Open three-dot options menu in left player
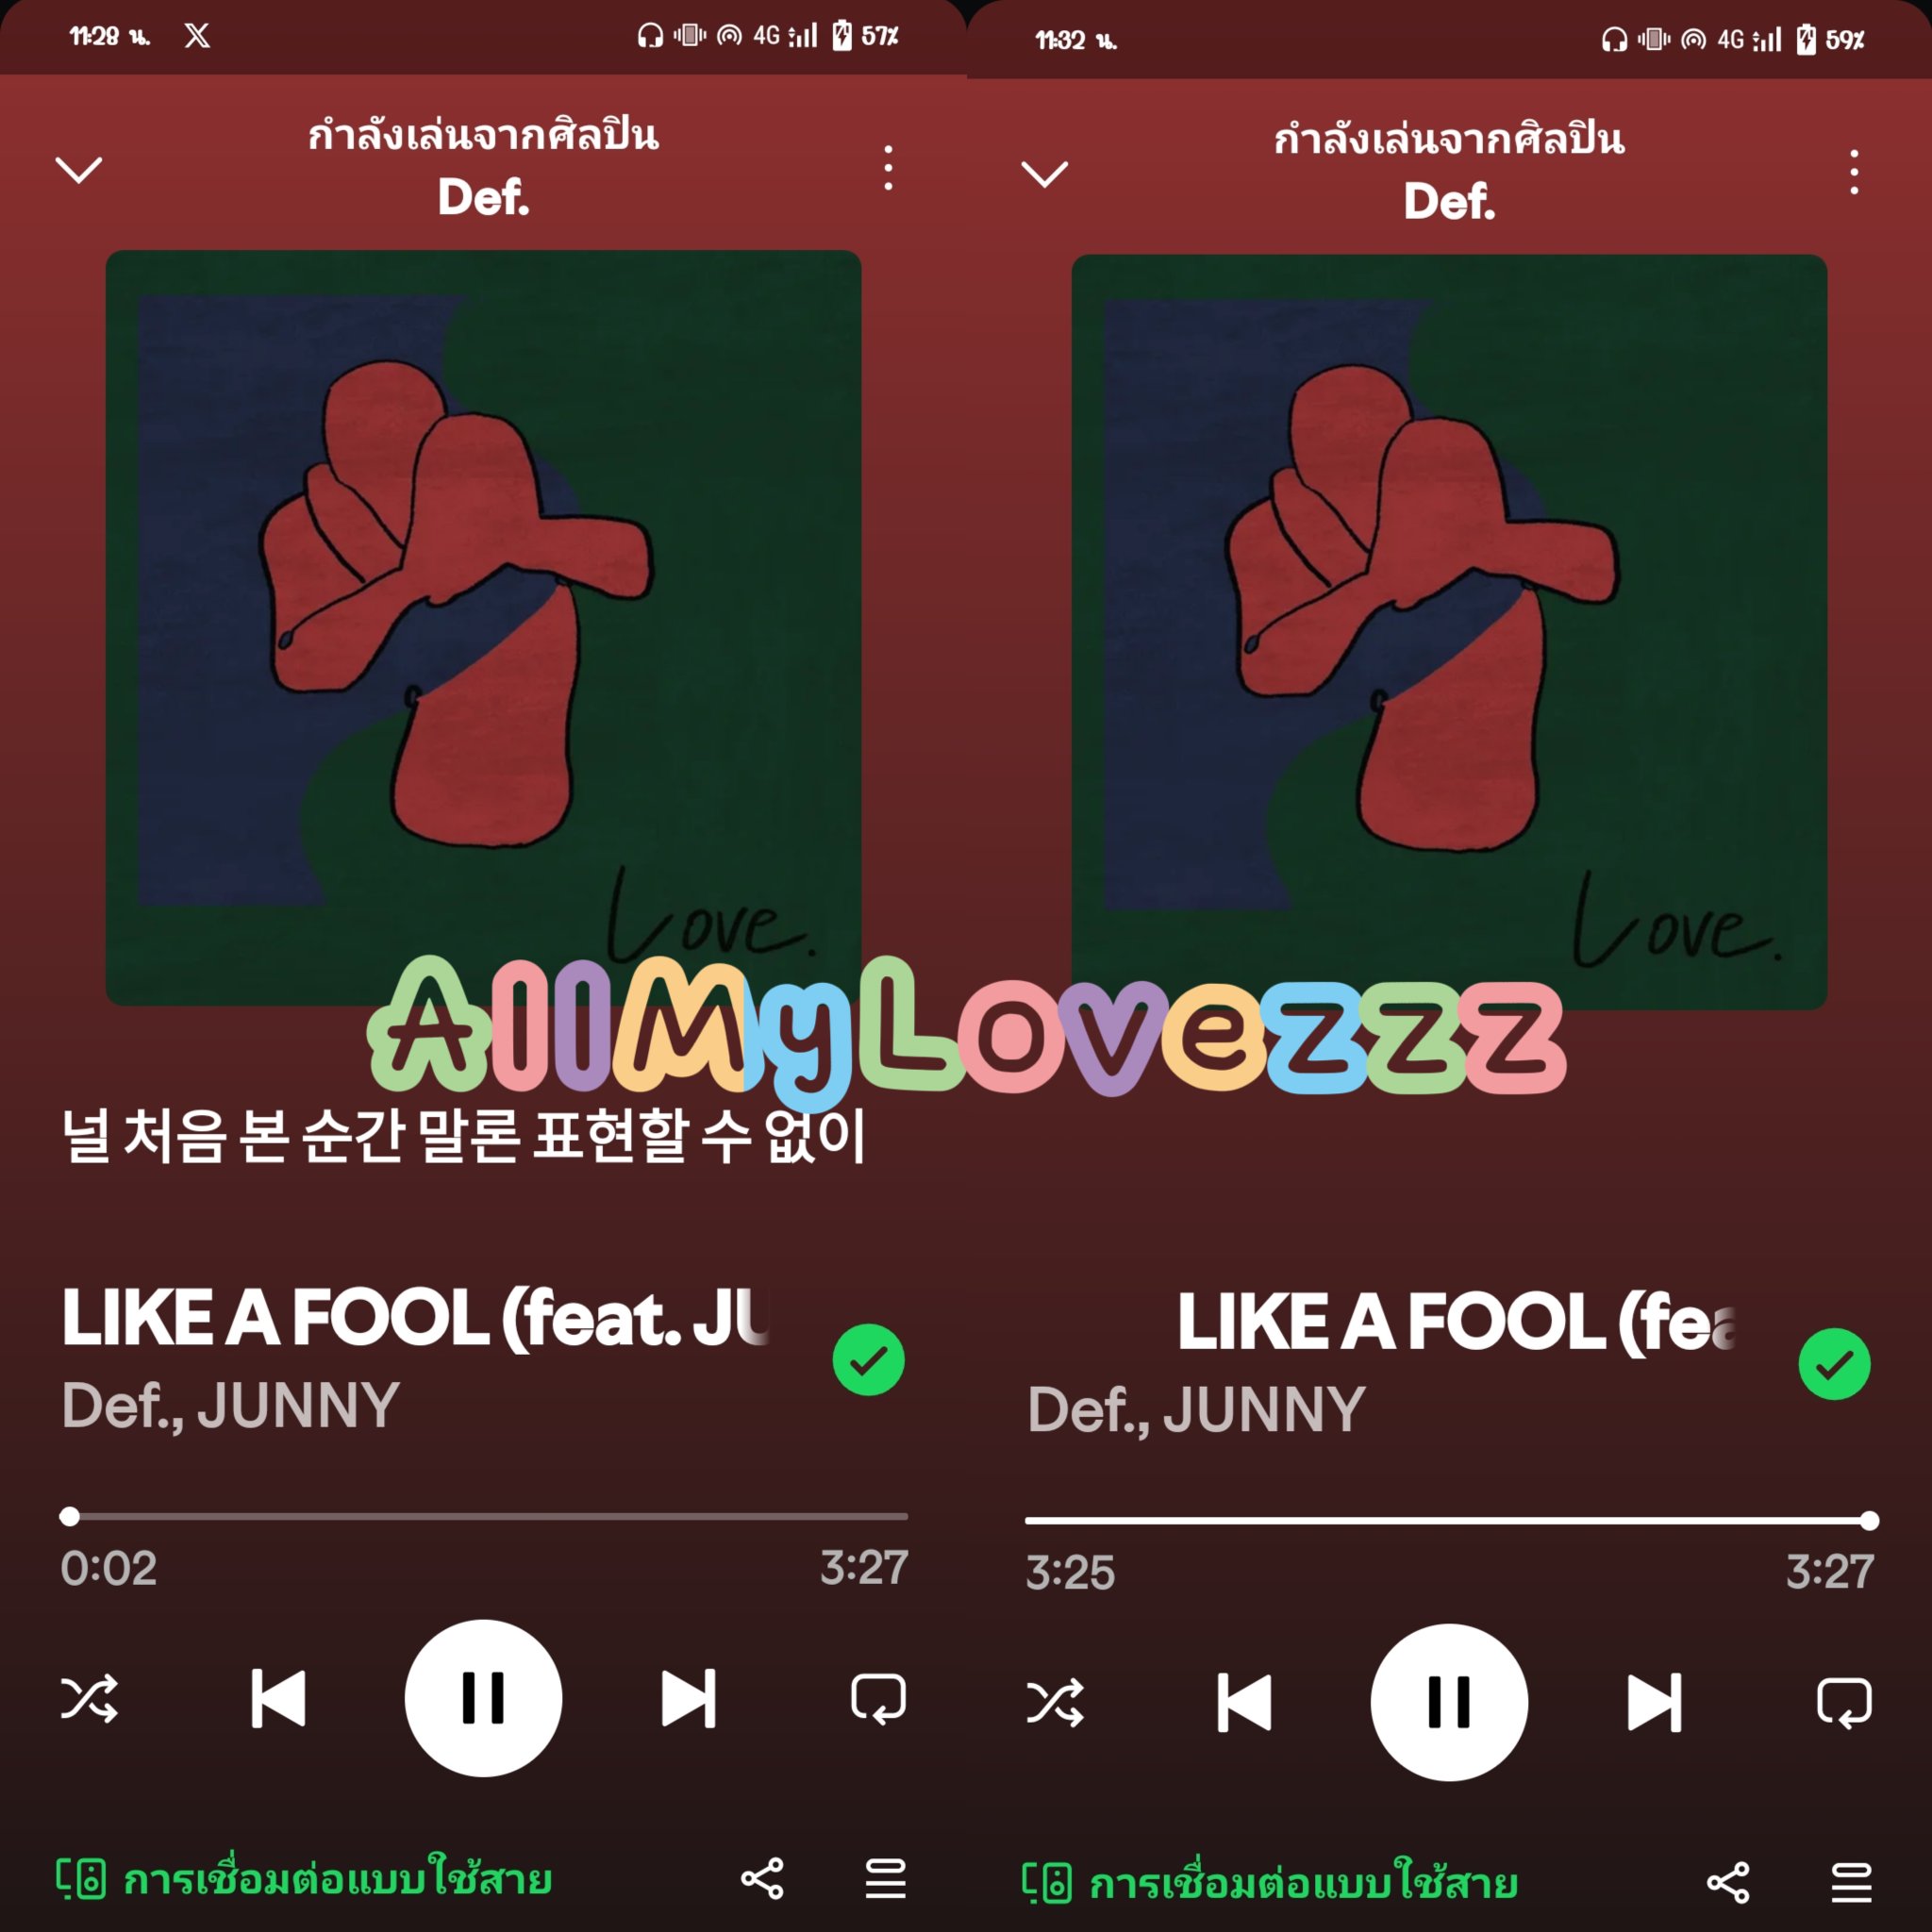The image size is (1932, 1932). pos(888,168)
